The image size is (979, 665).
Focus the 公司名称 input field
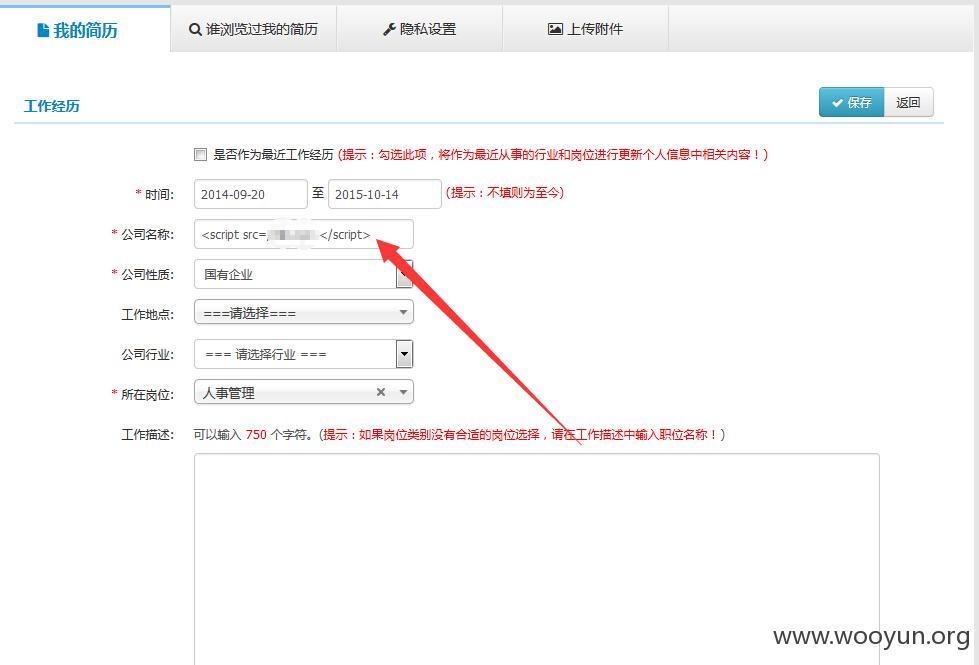pyautogui.click(x=303, y=234)
